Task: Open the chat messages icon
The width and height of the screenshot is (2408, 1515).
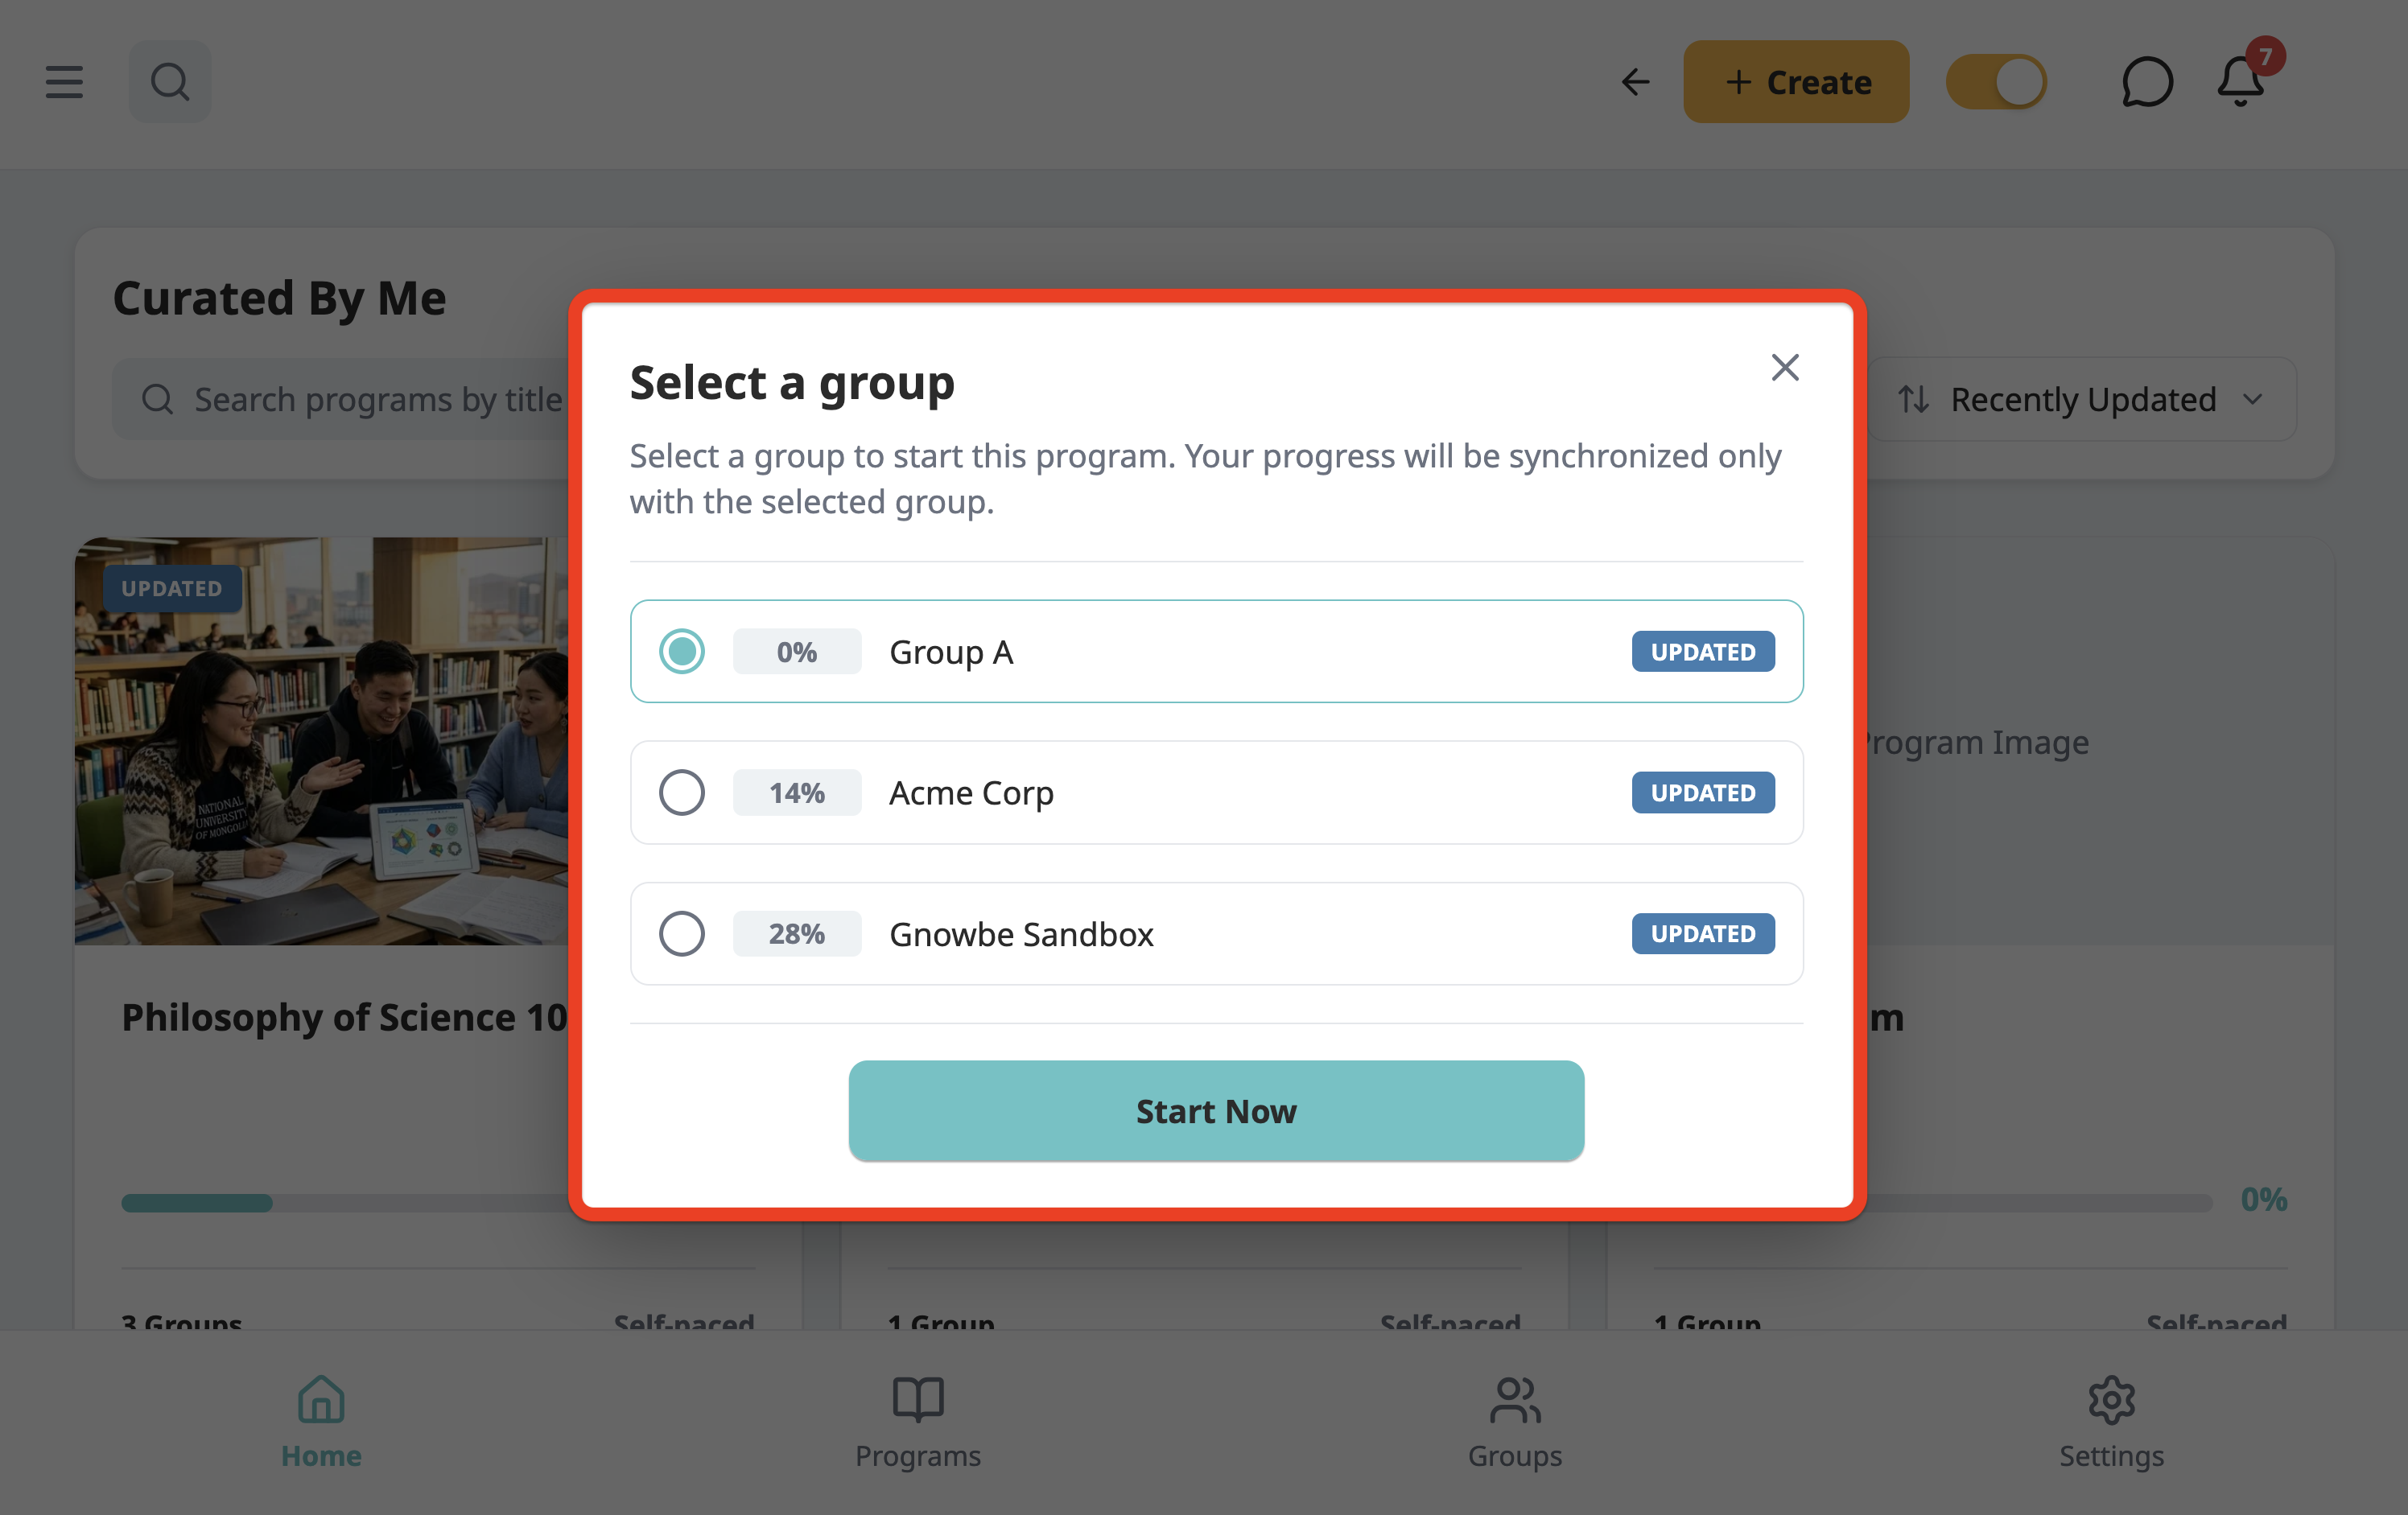Action: pos(2147,82)
